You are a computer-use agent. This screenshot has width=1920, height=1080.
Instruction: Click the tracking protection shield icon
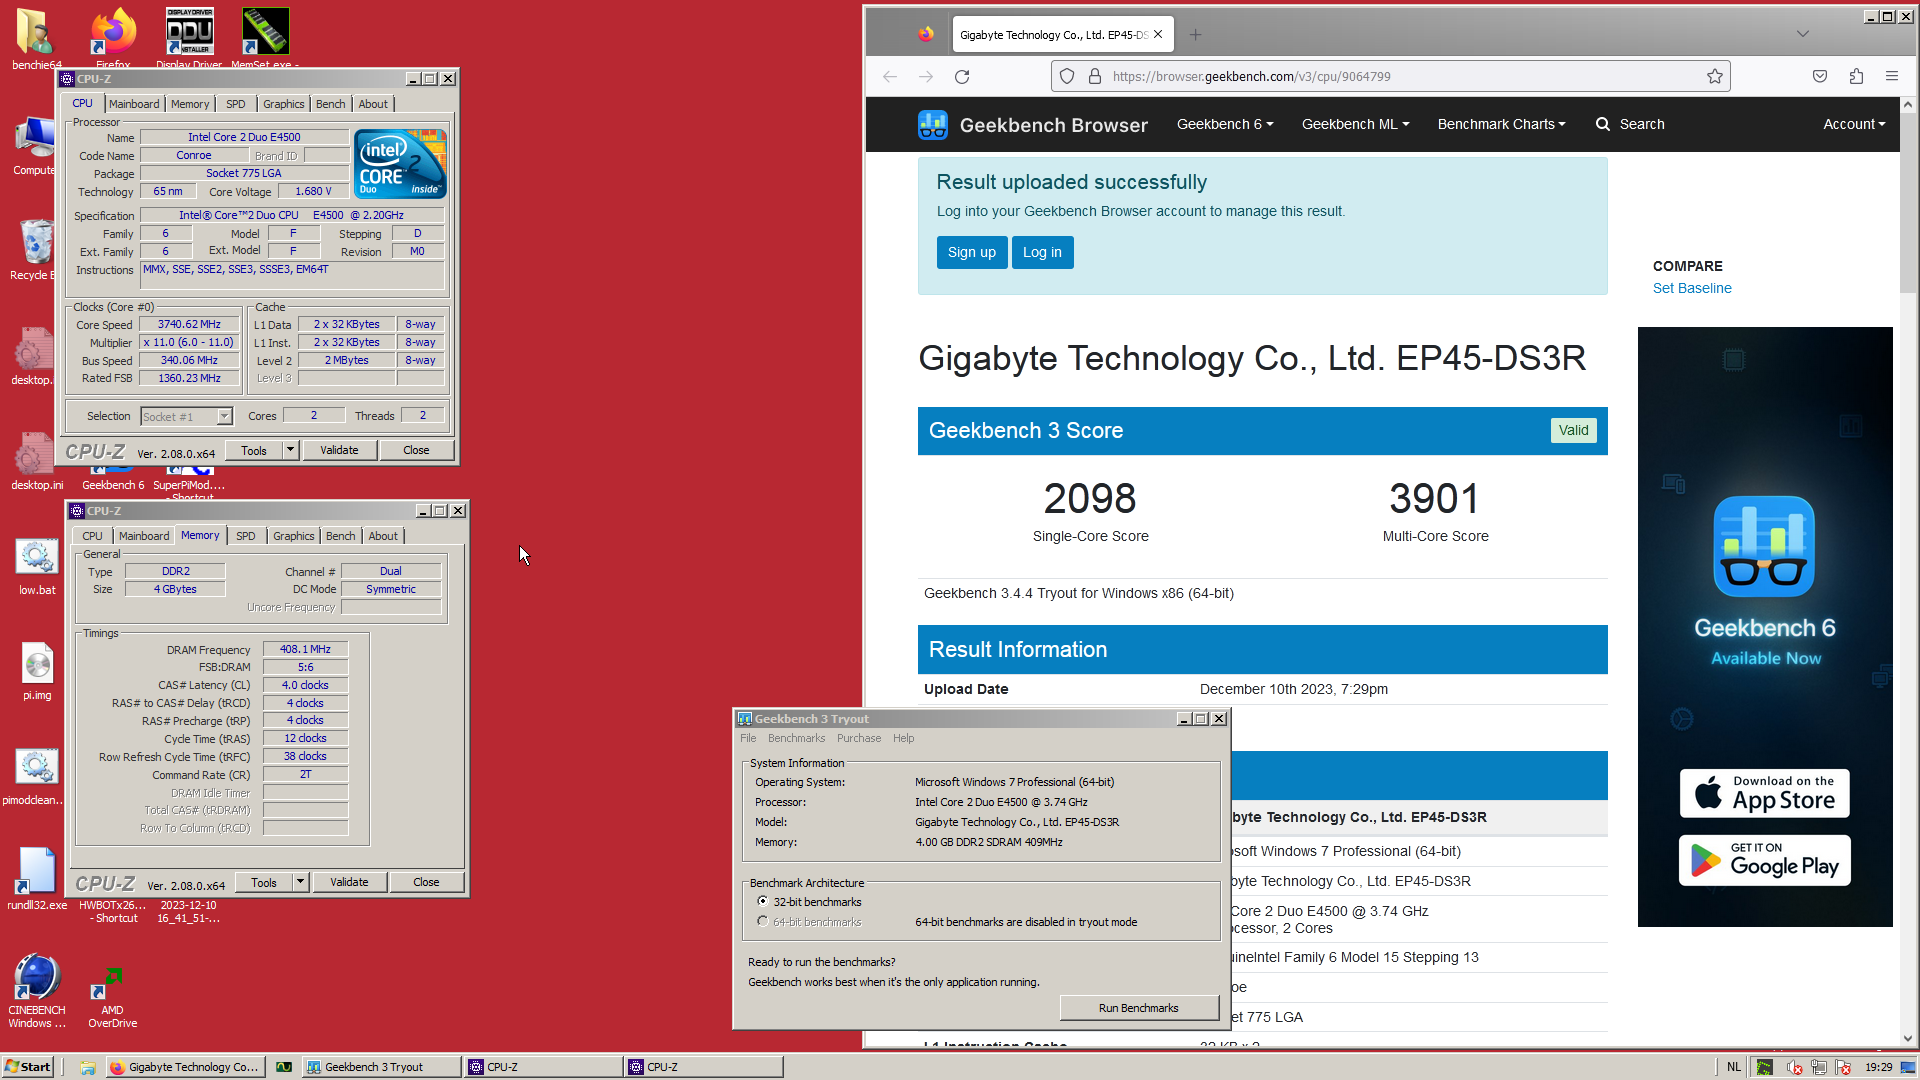(x=1067, y=76)
